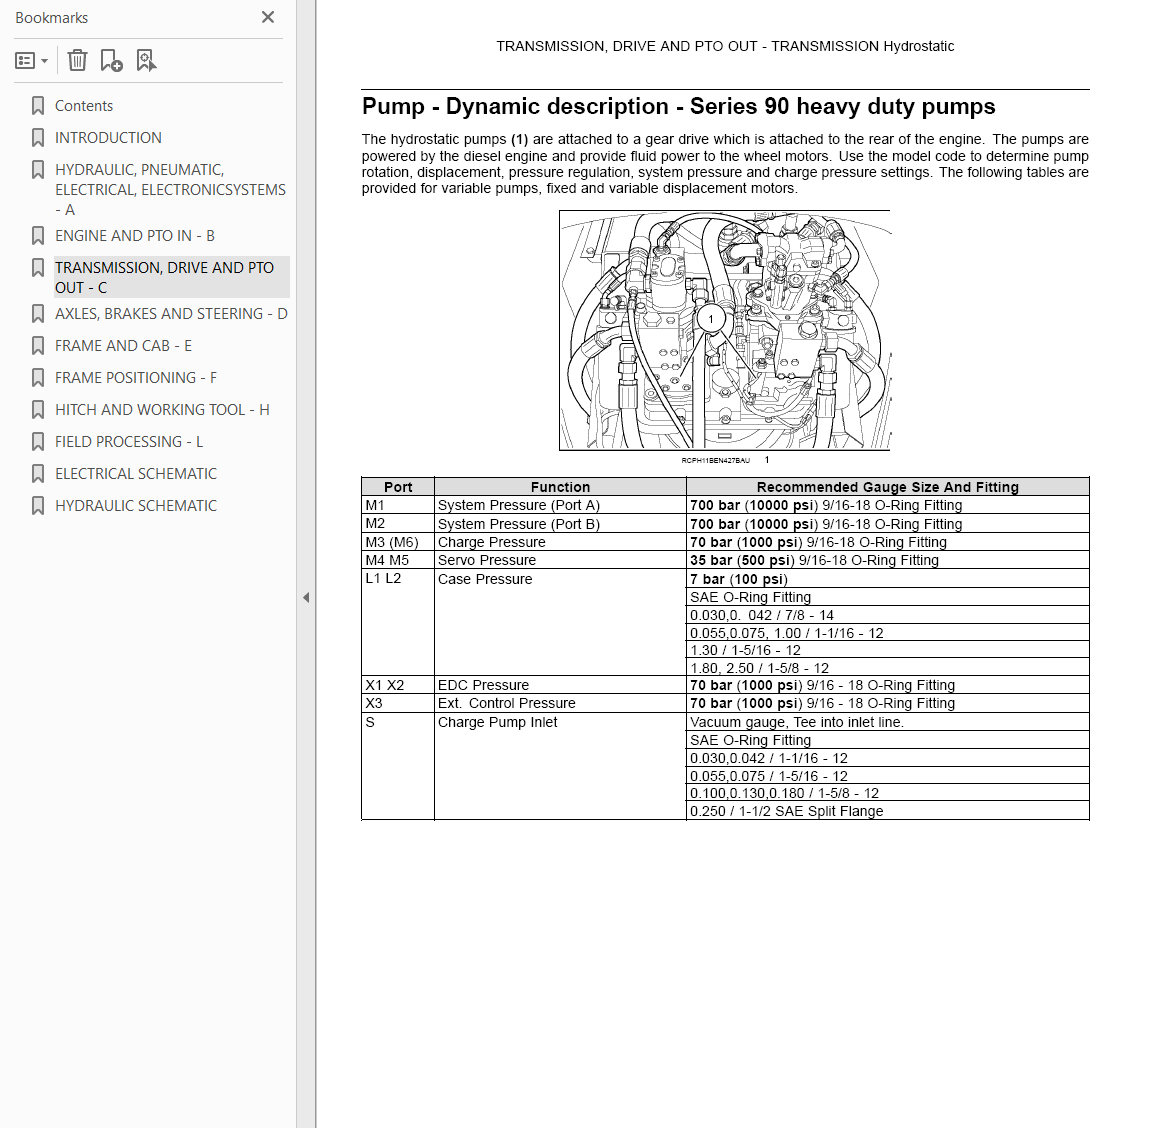Open the Contents bookmark

(x=84, y=106)
